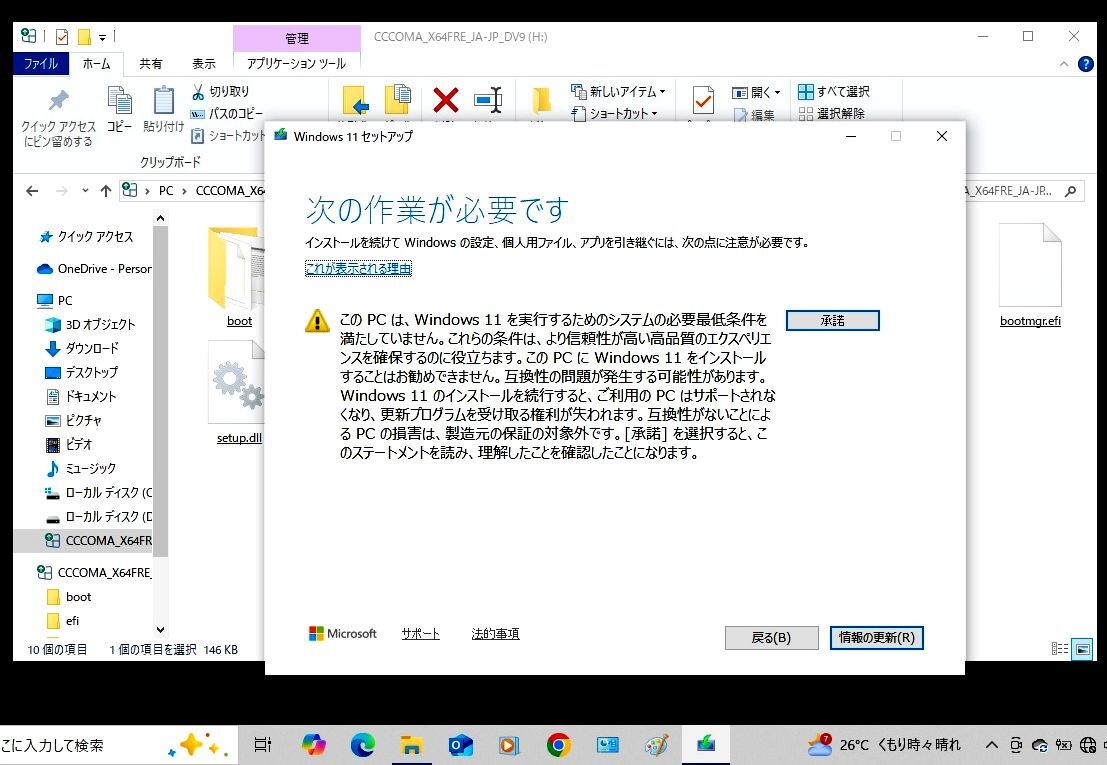Viewport: 1107px width, 765px height.
Task: Click navigation pane scroll down arrow
Action: pyautogui.click(x=160, y=630)
